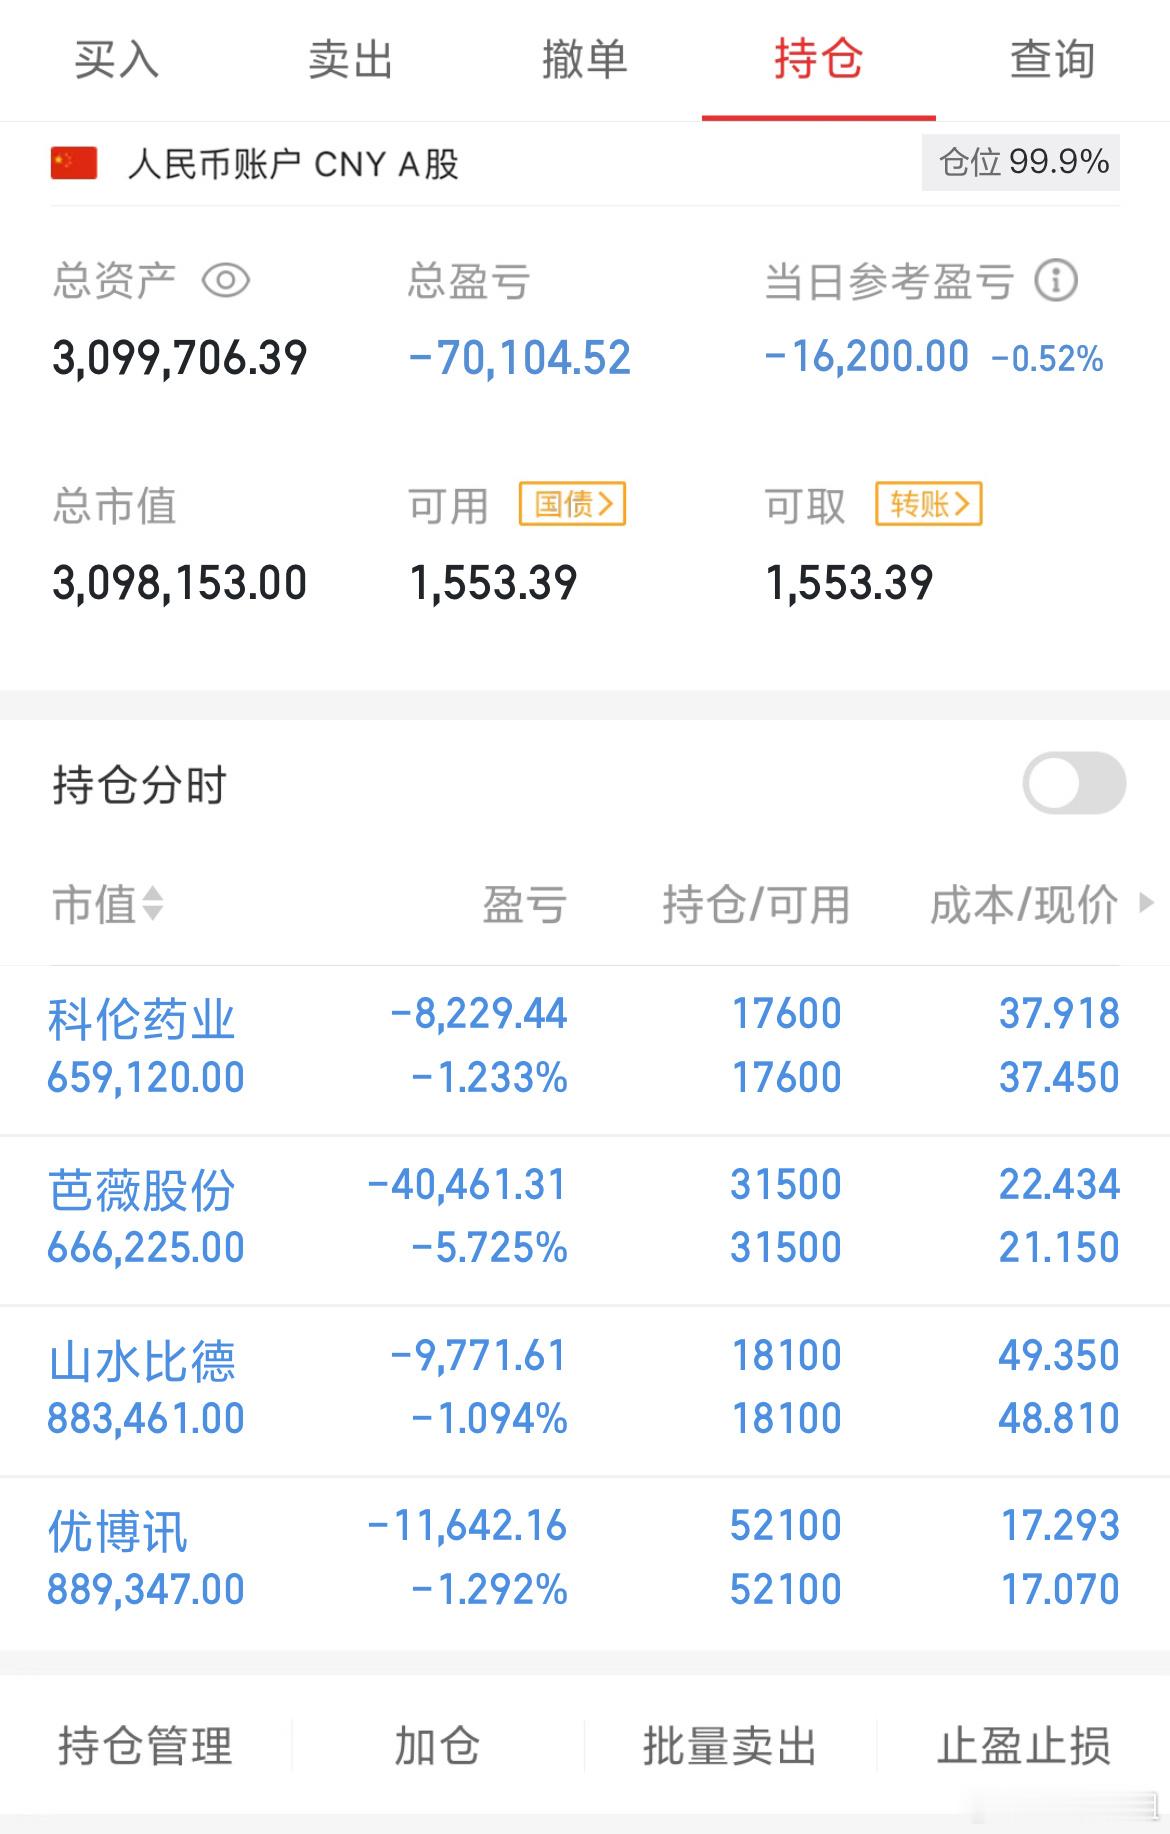Open 芭薇股份 holding row

(585, 1219)
